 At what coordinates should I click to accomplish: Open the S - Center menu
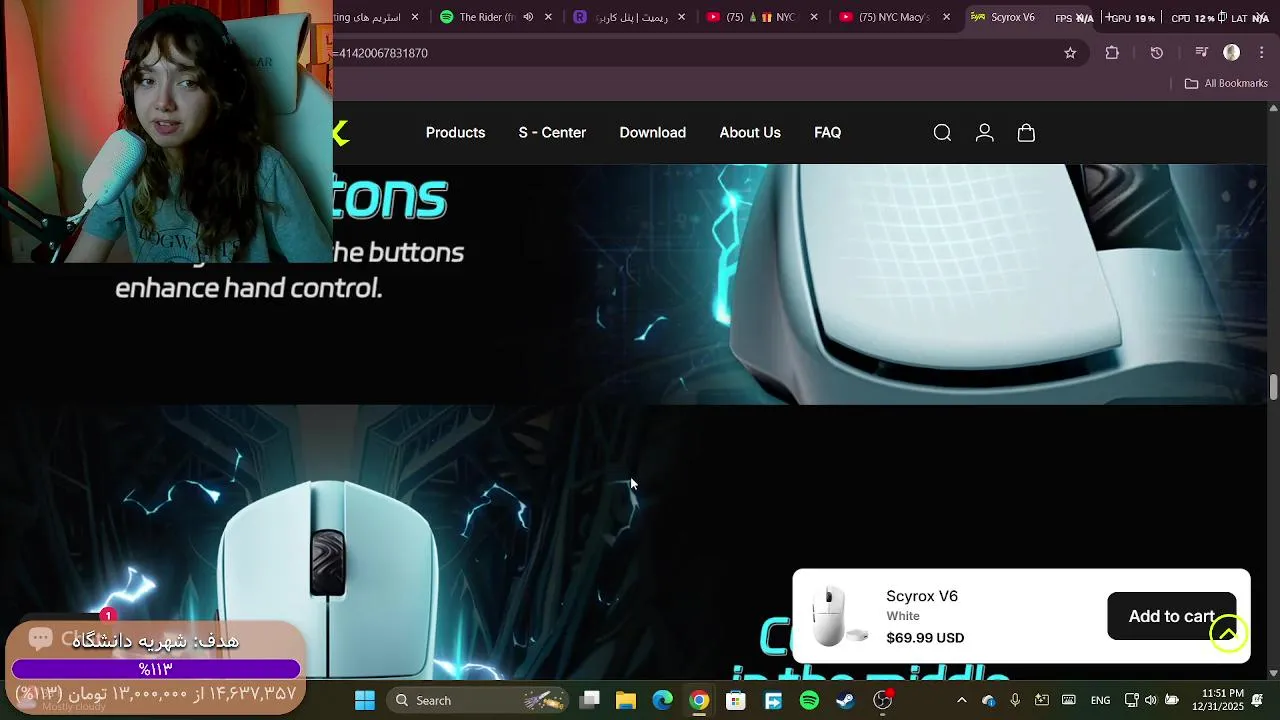point(552,132)
